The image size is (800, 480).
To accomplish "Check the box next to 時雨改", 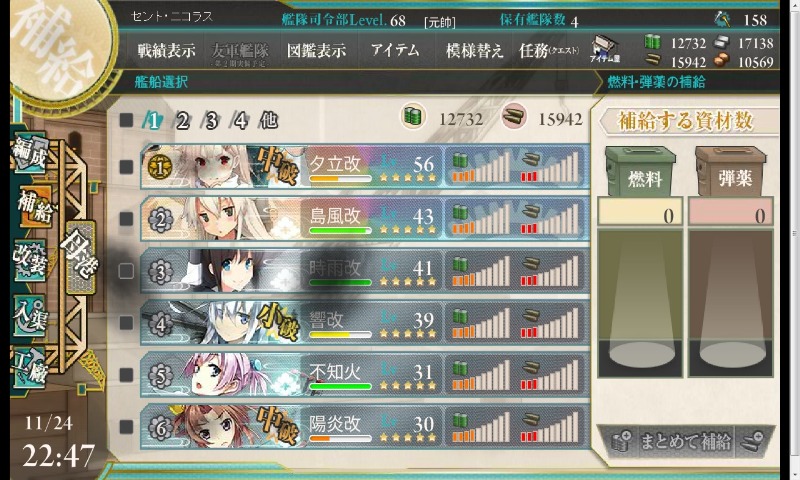I will [x=126, y=270].
